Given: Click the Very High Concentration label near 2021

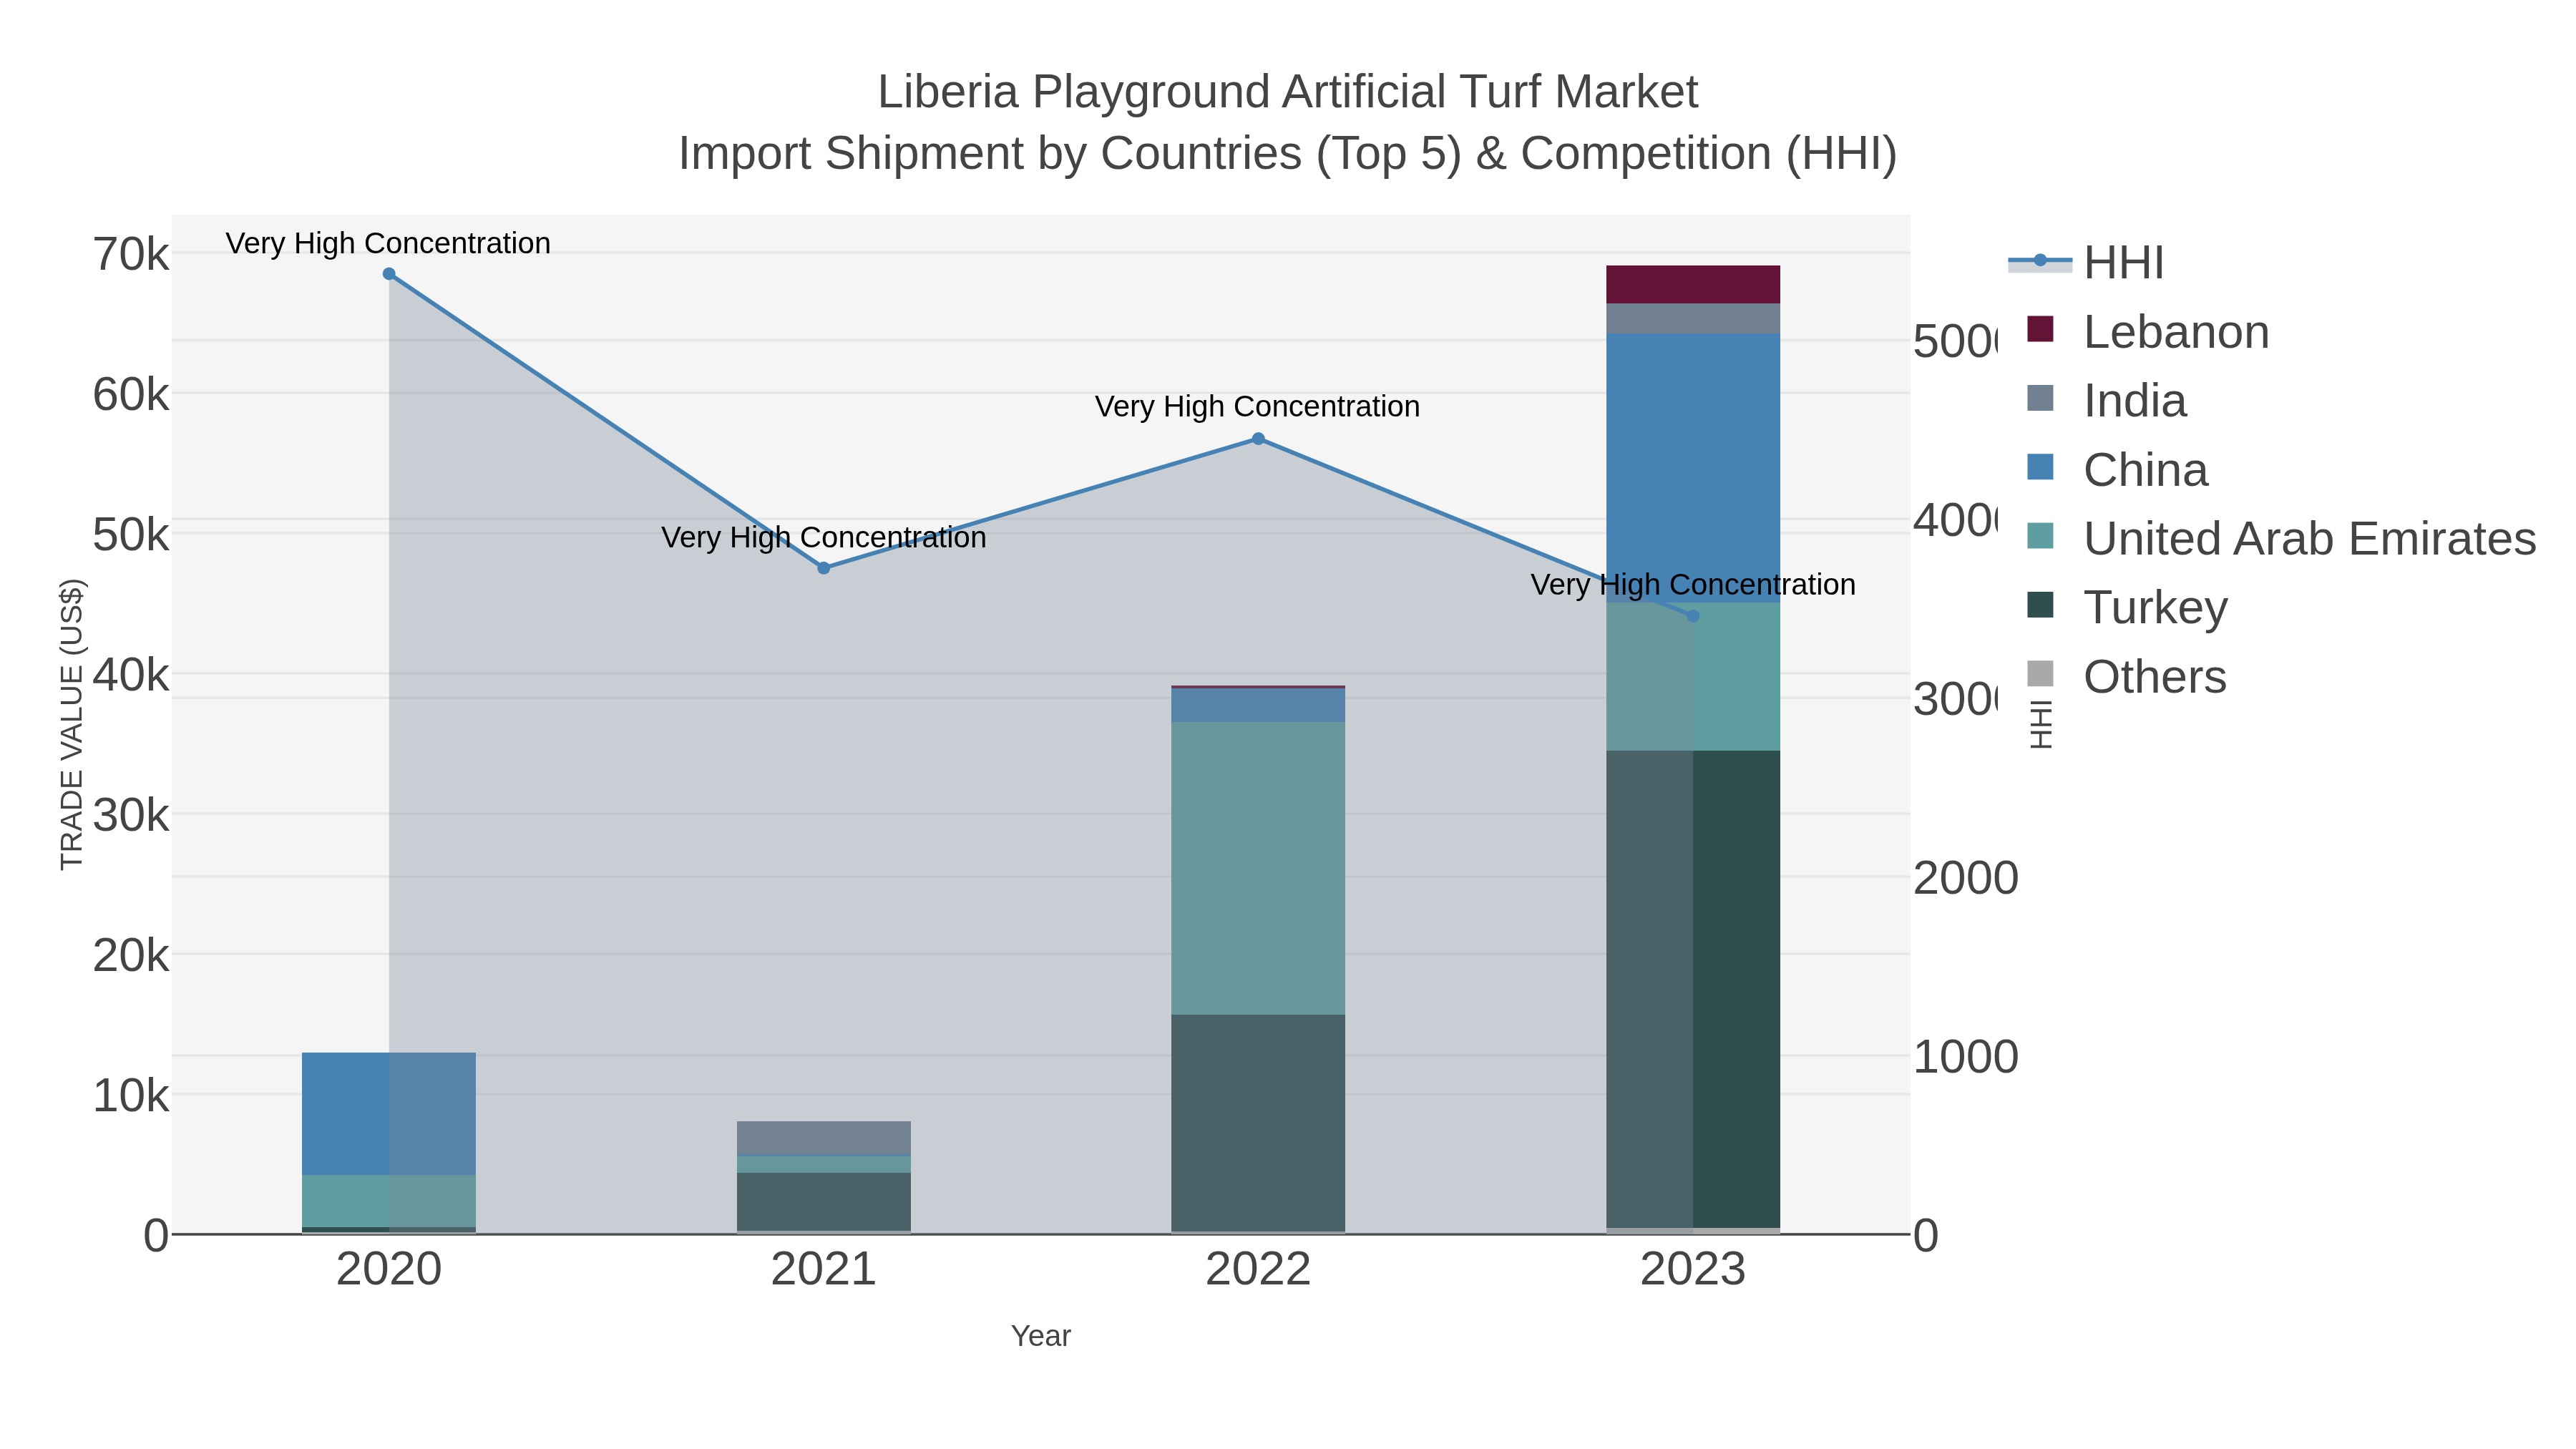Looking at the screenshot, I should pyautogui.click(x=824, y=537).
